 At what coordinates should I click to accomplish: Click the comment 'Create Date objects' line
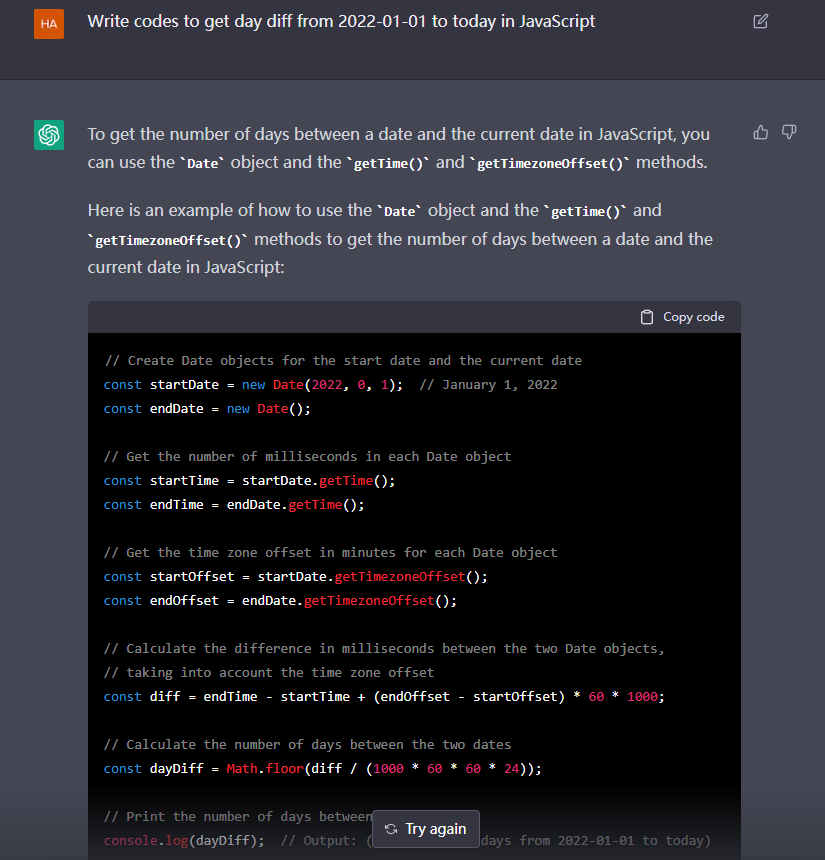342,361
